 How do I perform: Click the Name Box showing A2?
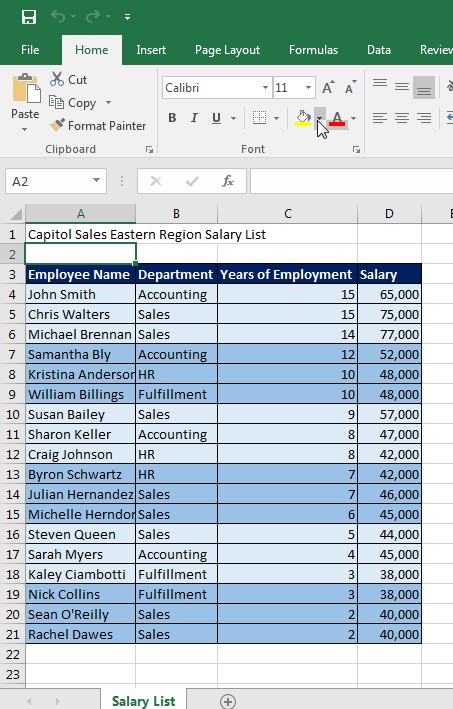click(48, 181)
